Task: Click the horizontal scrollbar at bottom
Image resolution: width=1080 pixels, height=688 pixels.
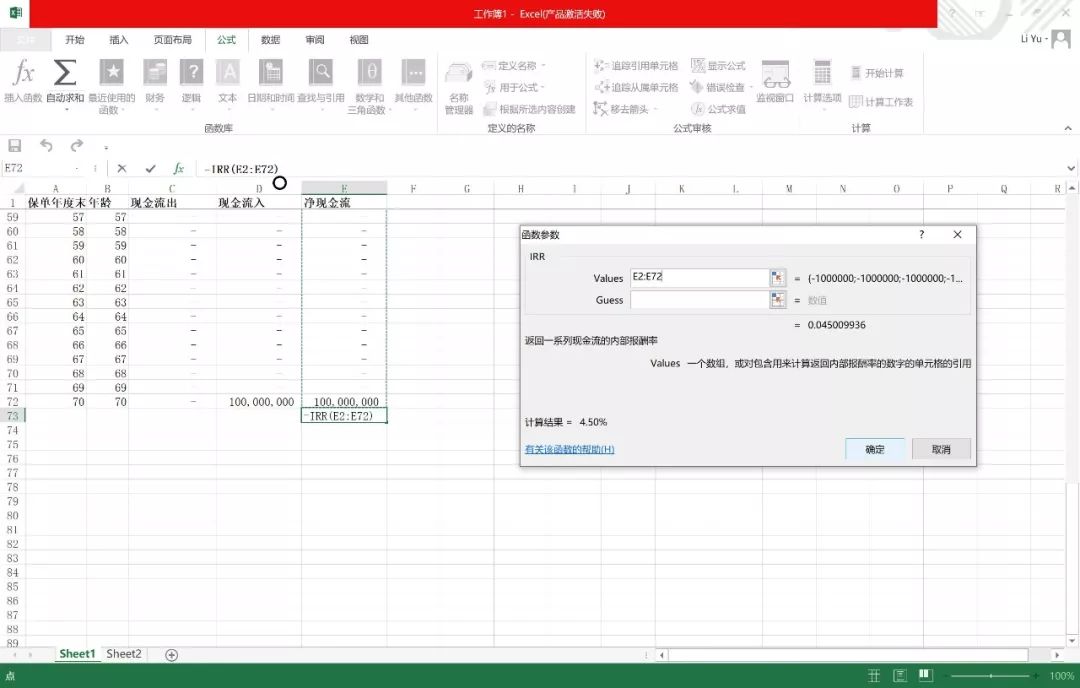Action: [848, 655]
